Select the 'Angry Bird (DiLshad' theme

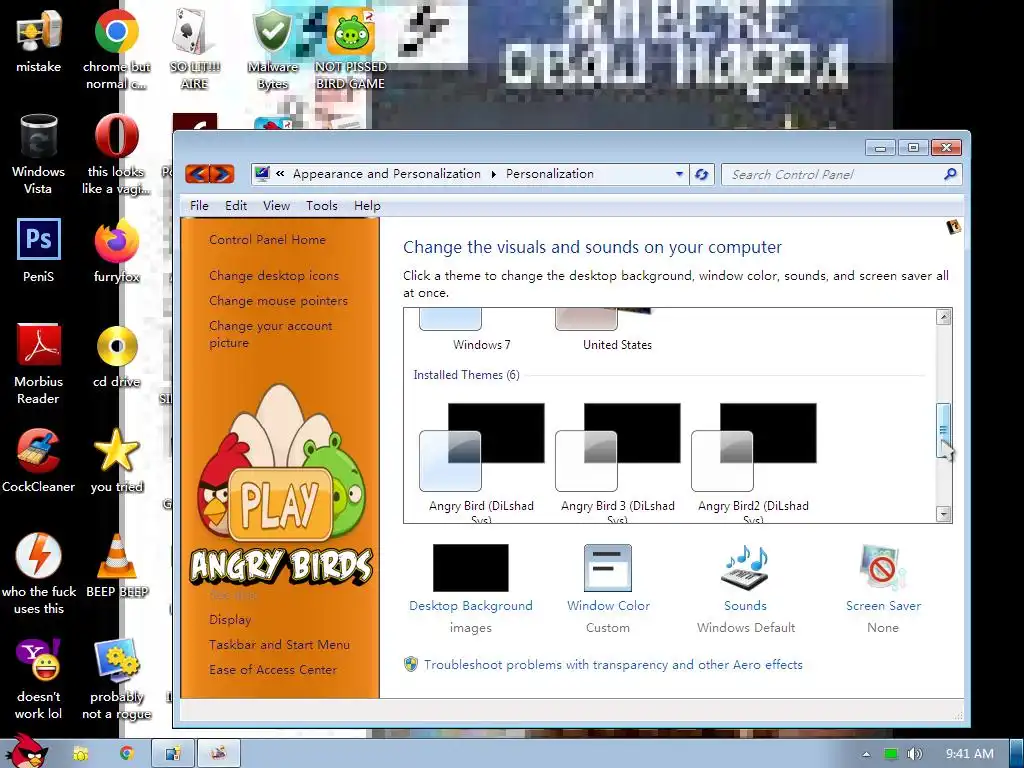pyautogui.click(x=481, y=461)
